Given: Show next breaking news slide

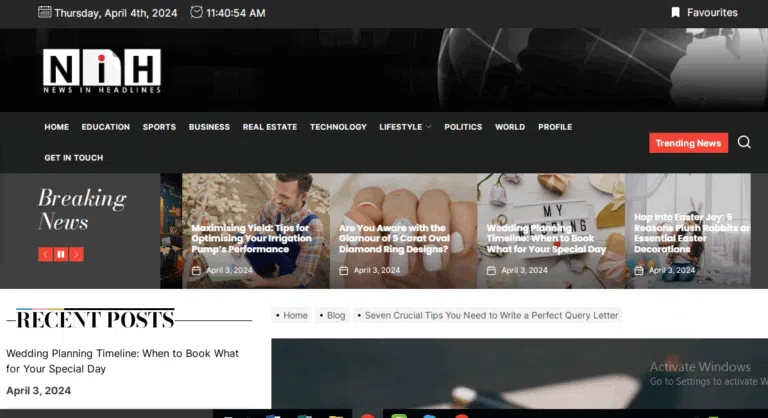Looking at the screenshot, I should pyautogui.click(x=76, y=254).
